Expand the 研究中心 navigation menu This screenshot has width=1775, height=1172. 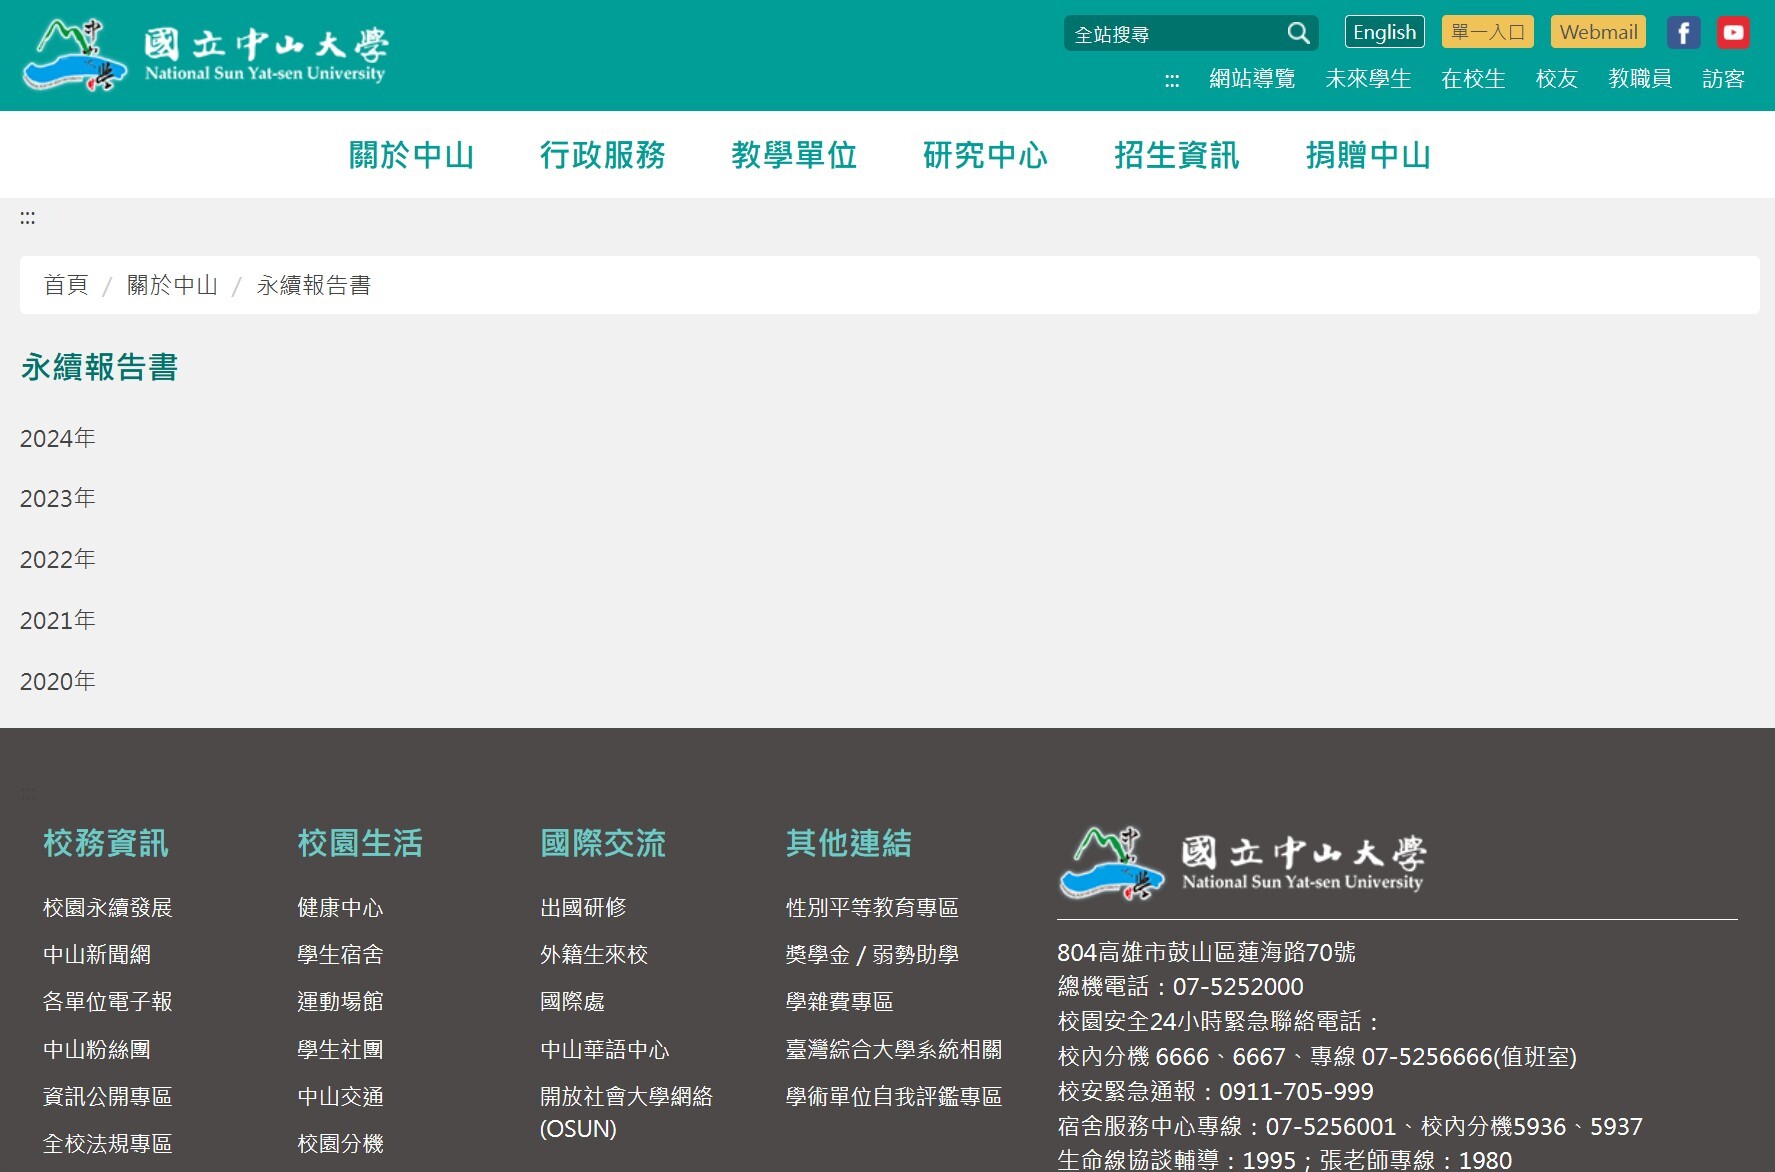coord(985,155)
